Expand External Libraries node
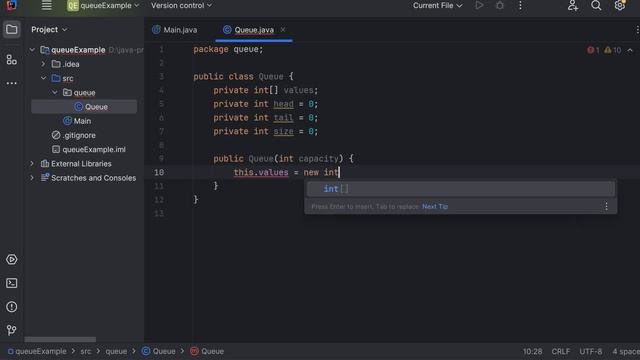 (32, 164)
